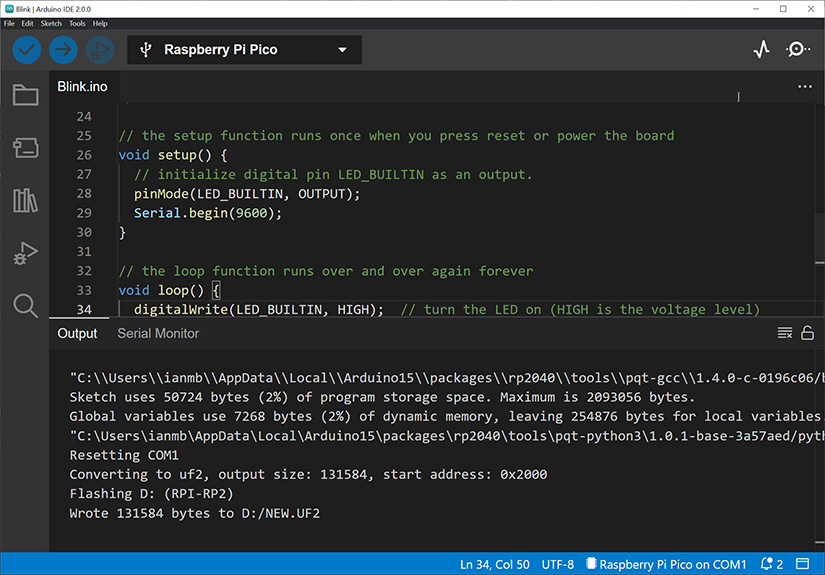Open the Sketch menu

click(x=50, y=23)
